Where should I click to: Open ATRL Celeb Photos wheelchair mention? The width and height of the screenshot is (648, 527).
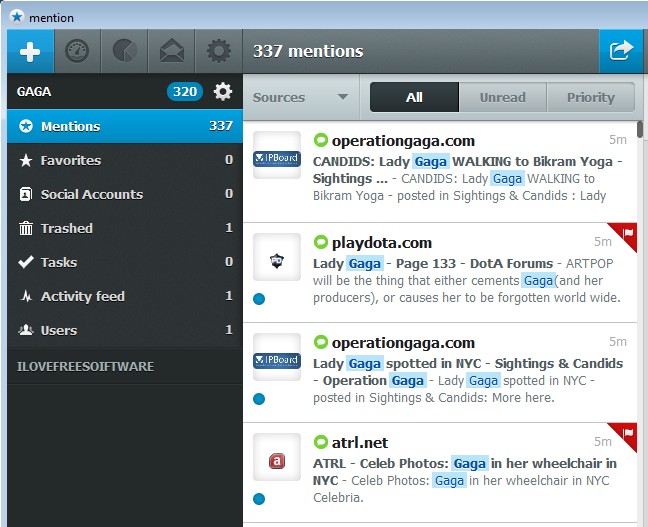tap(440, 473)
